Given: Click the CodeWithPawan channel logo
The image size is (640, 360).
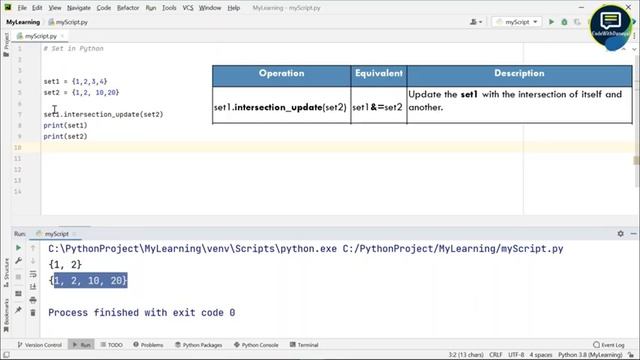Looking at the screenshot, I should [x=611, y=27].
